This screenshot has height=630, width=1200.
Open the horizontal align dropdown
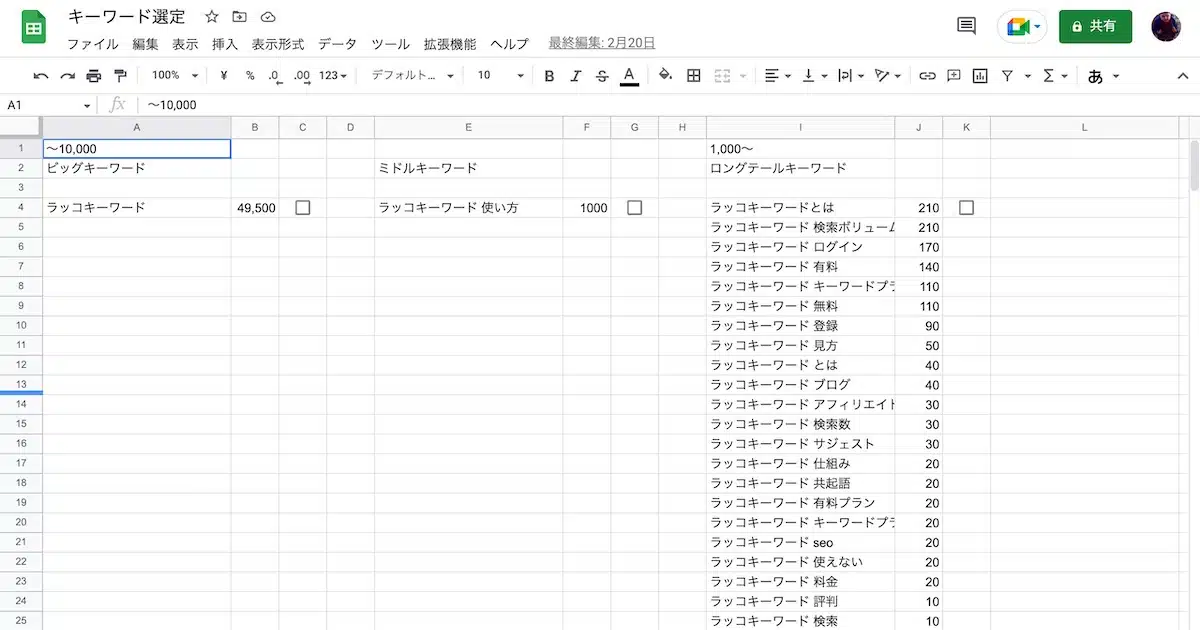(777, 76)
